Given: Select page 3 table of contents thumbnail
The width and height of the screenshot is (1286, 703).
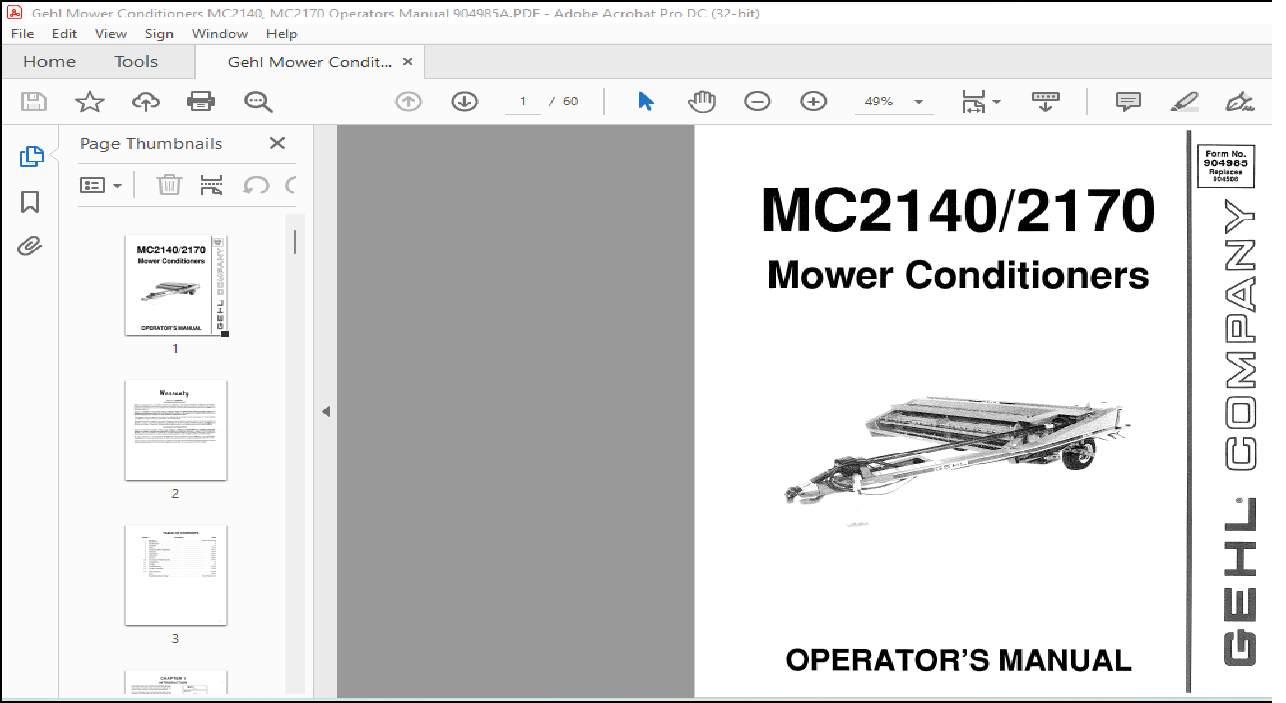Looking at the screenshot, I should (176, 575).
